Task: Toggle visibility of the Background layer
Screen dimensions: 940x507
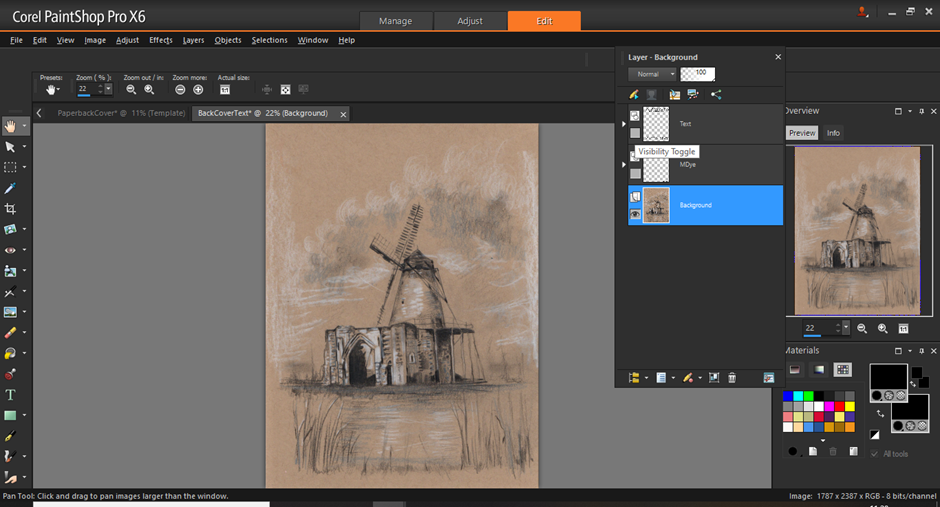Action: 635,214
